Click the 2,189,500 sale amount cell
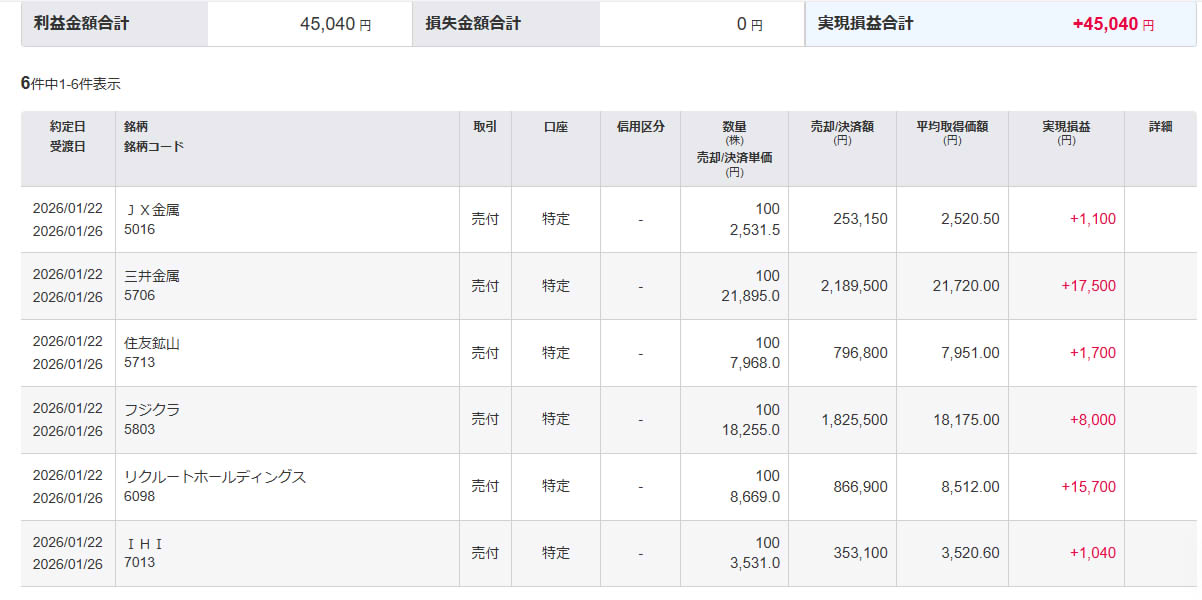Screen dimensions: 1202x600 853,286
